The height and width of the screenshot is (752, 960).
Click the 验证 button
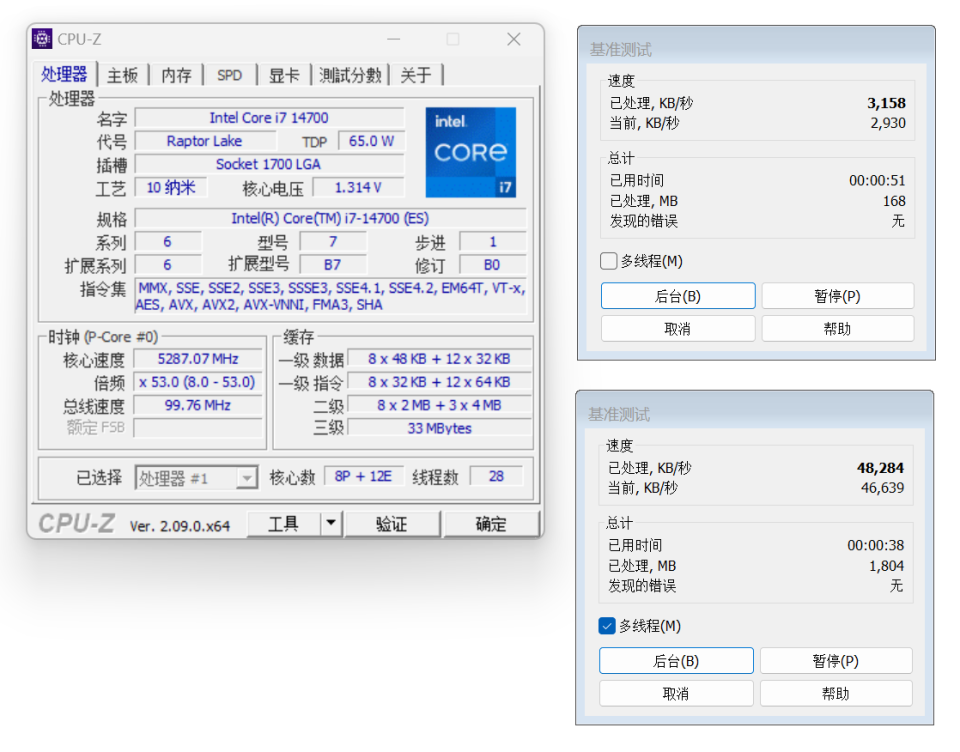[x=392, y=524]
